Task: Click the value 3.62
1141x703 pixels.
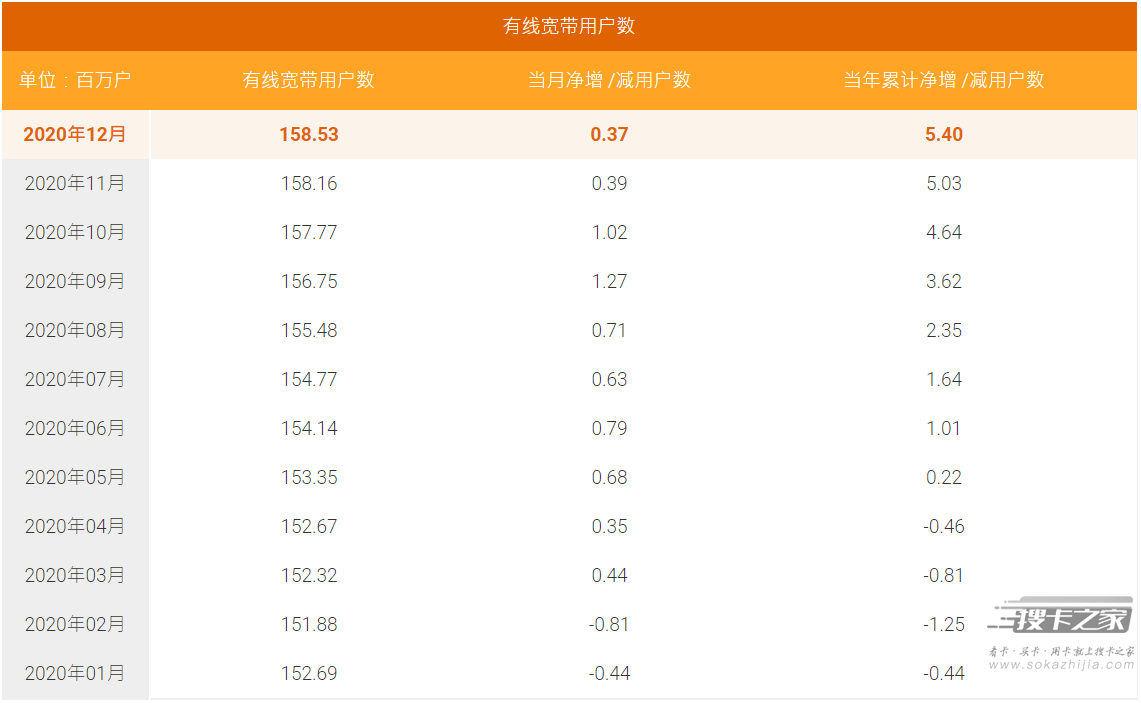Action: point(944,281)
